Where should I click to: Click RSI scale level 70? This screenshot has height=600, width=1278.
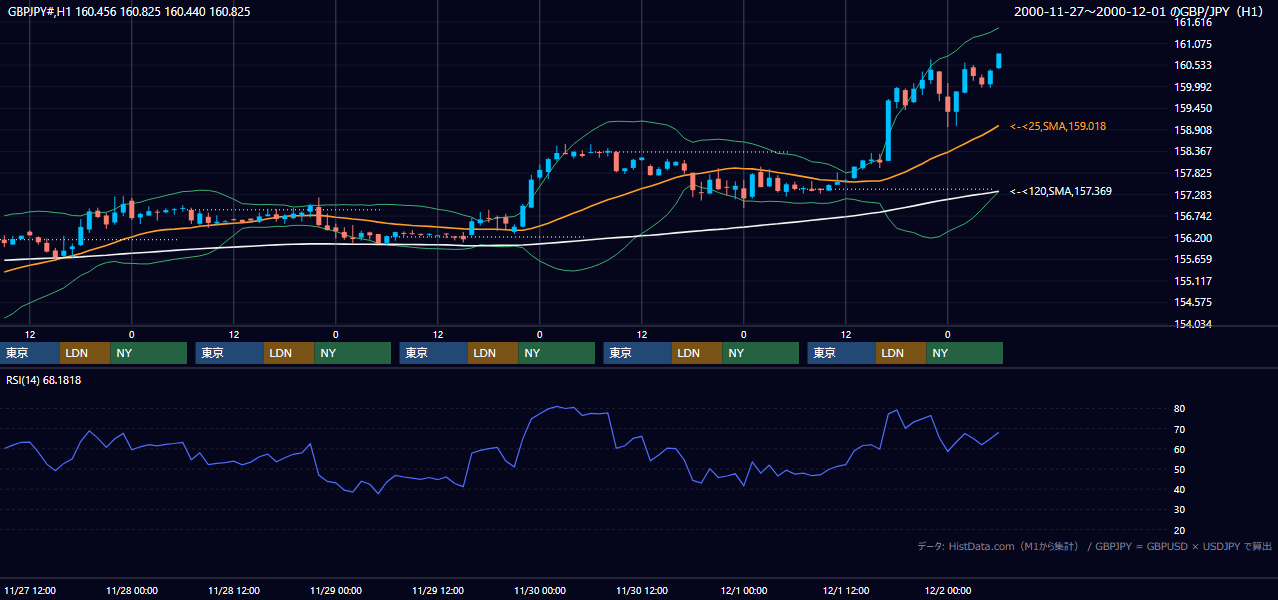[1180, 429]
